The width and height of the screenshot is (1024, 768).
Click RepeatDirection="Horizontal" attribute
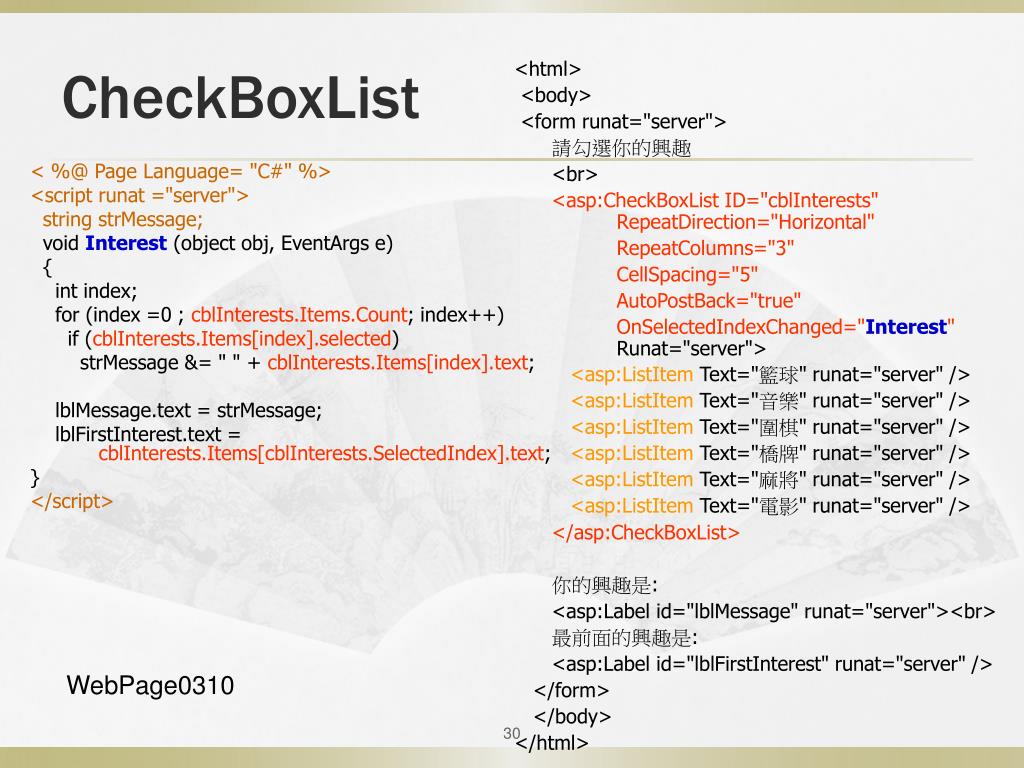coord(745,222)
